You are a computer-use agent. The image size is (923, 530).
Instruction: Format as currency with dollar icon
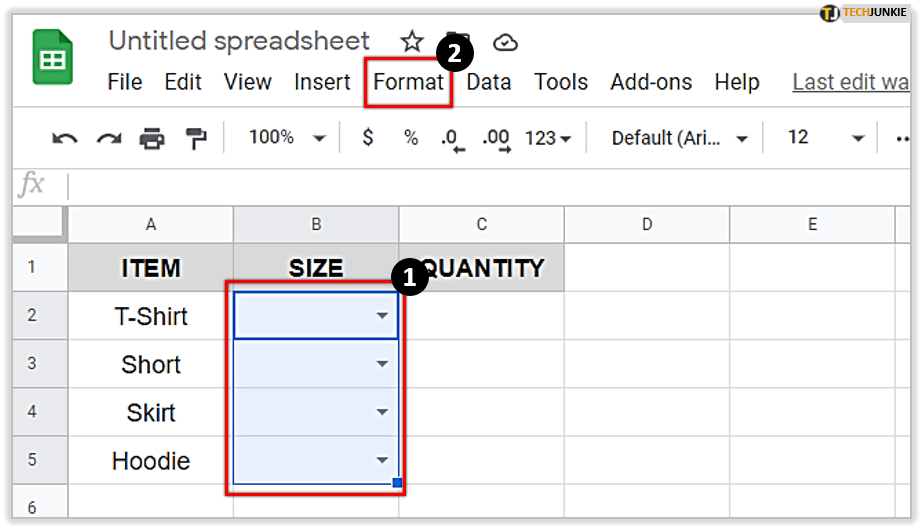pyautogui.click(x=368, y=138)
